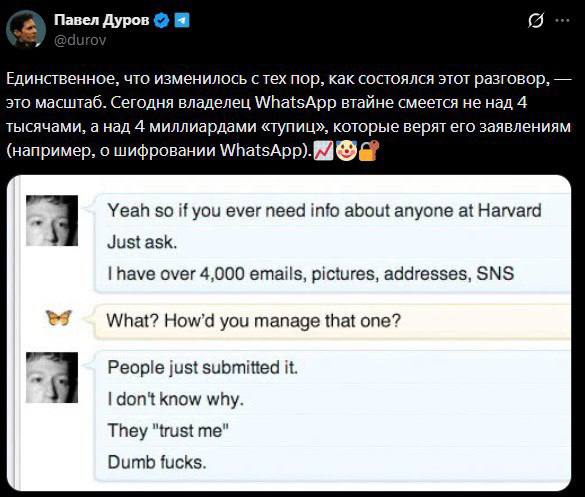Open the Grok slashed-circle icon

tap(536, 21)
